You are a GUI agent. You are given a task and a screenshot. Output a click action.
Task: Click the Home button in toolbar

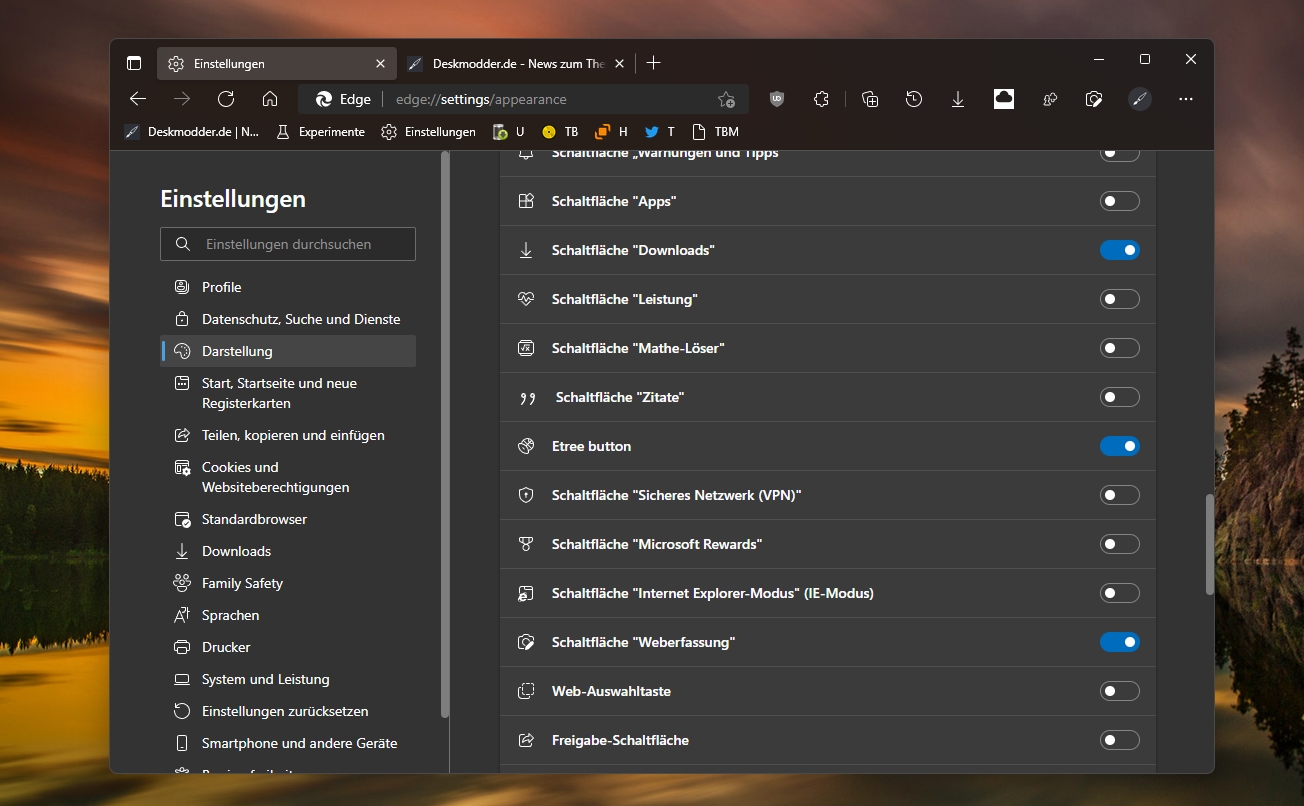pos(270,99)
